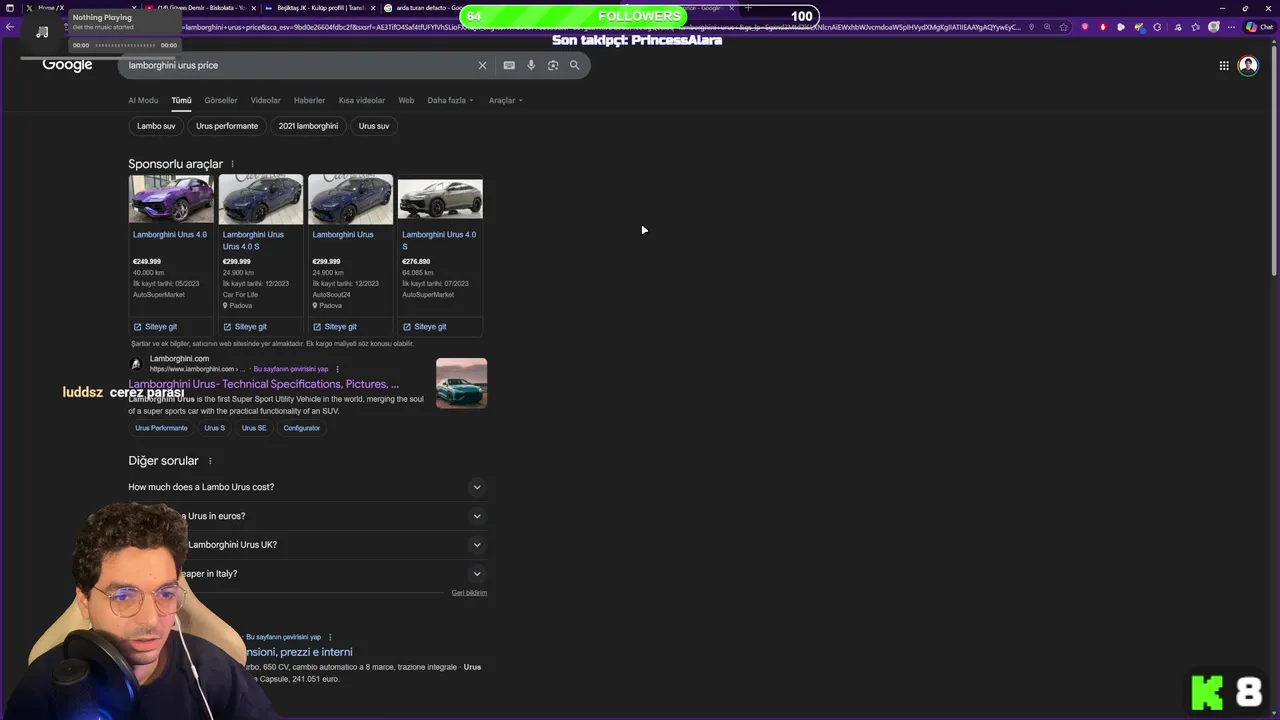Click the page vertical scrollbar
This screenshot has width=1280, height=720.
1275,160
